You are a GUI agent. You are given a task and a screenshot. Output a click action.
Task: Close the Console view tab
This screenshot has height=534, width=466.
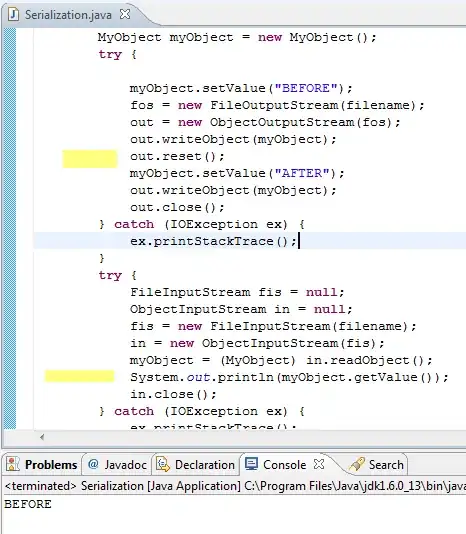pos(319,464)
